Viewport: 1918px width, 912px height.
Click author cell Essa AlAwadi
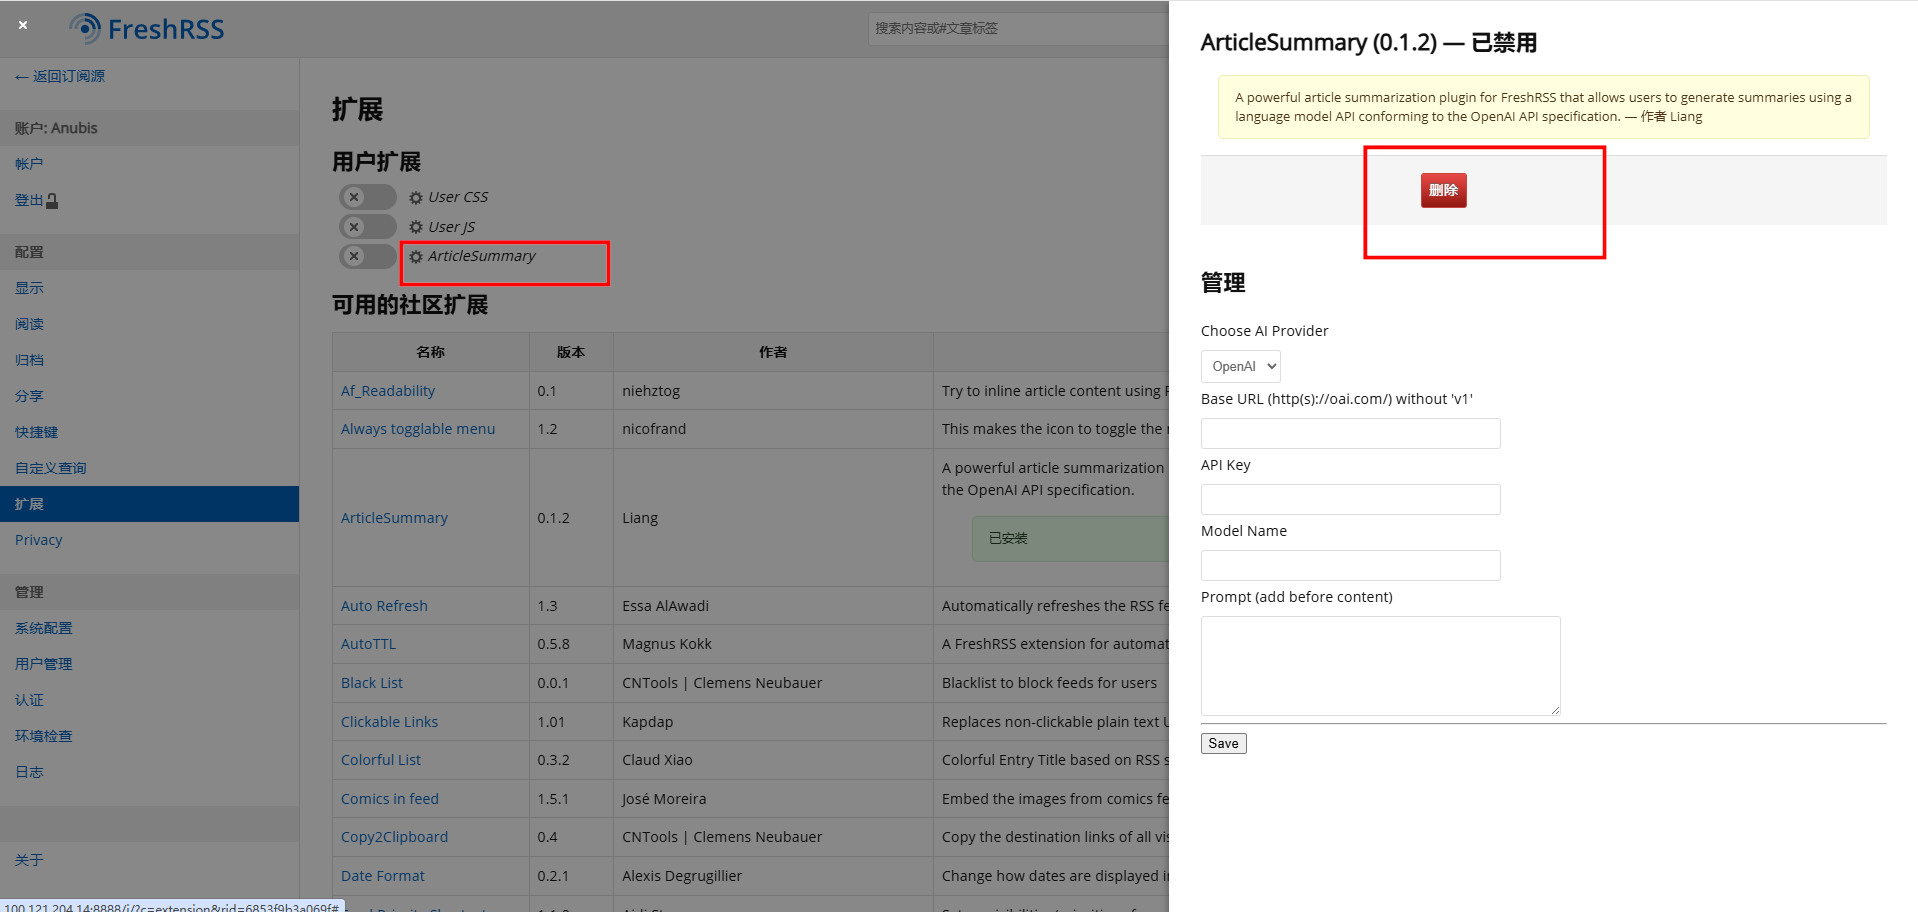(665, 606)
